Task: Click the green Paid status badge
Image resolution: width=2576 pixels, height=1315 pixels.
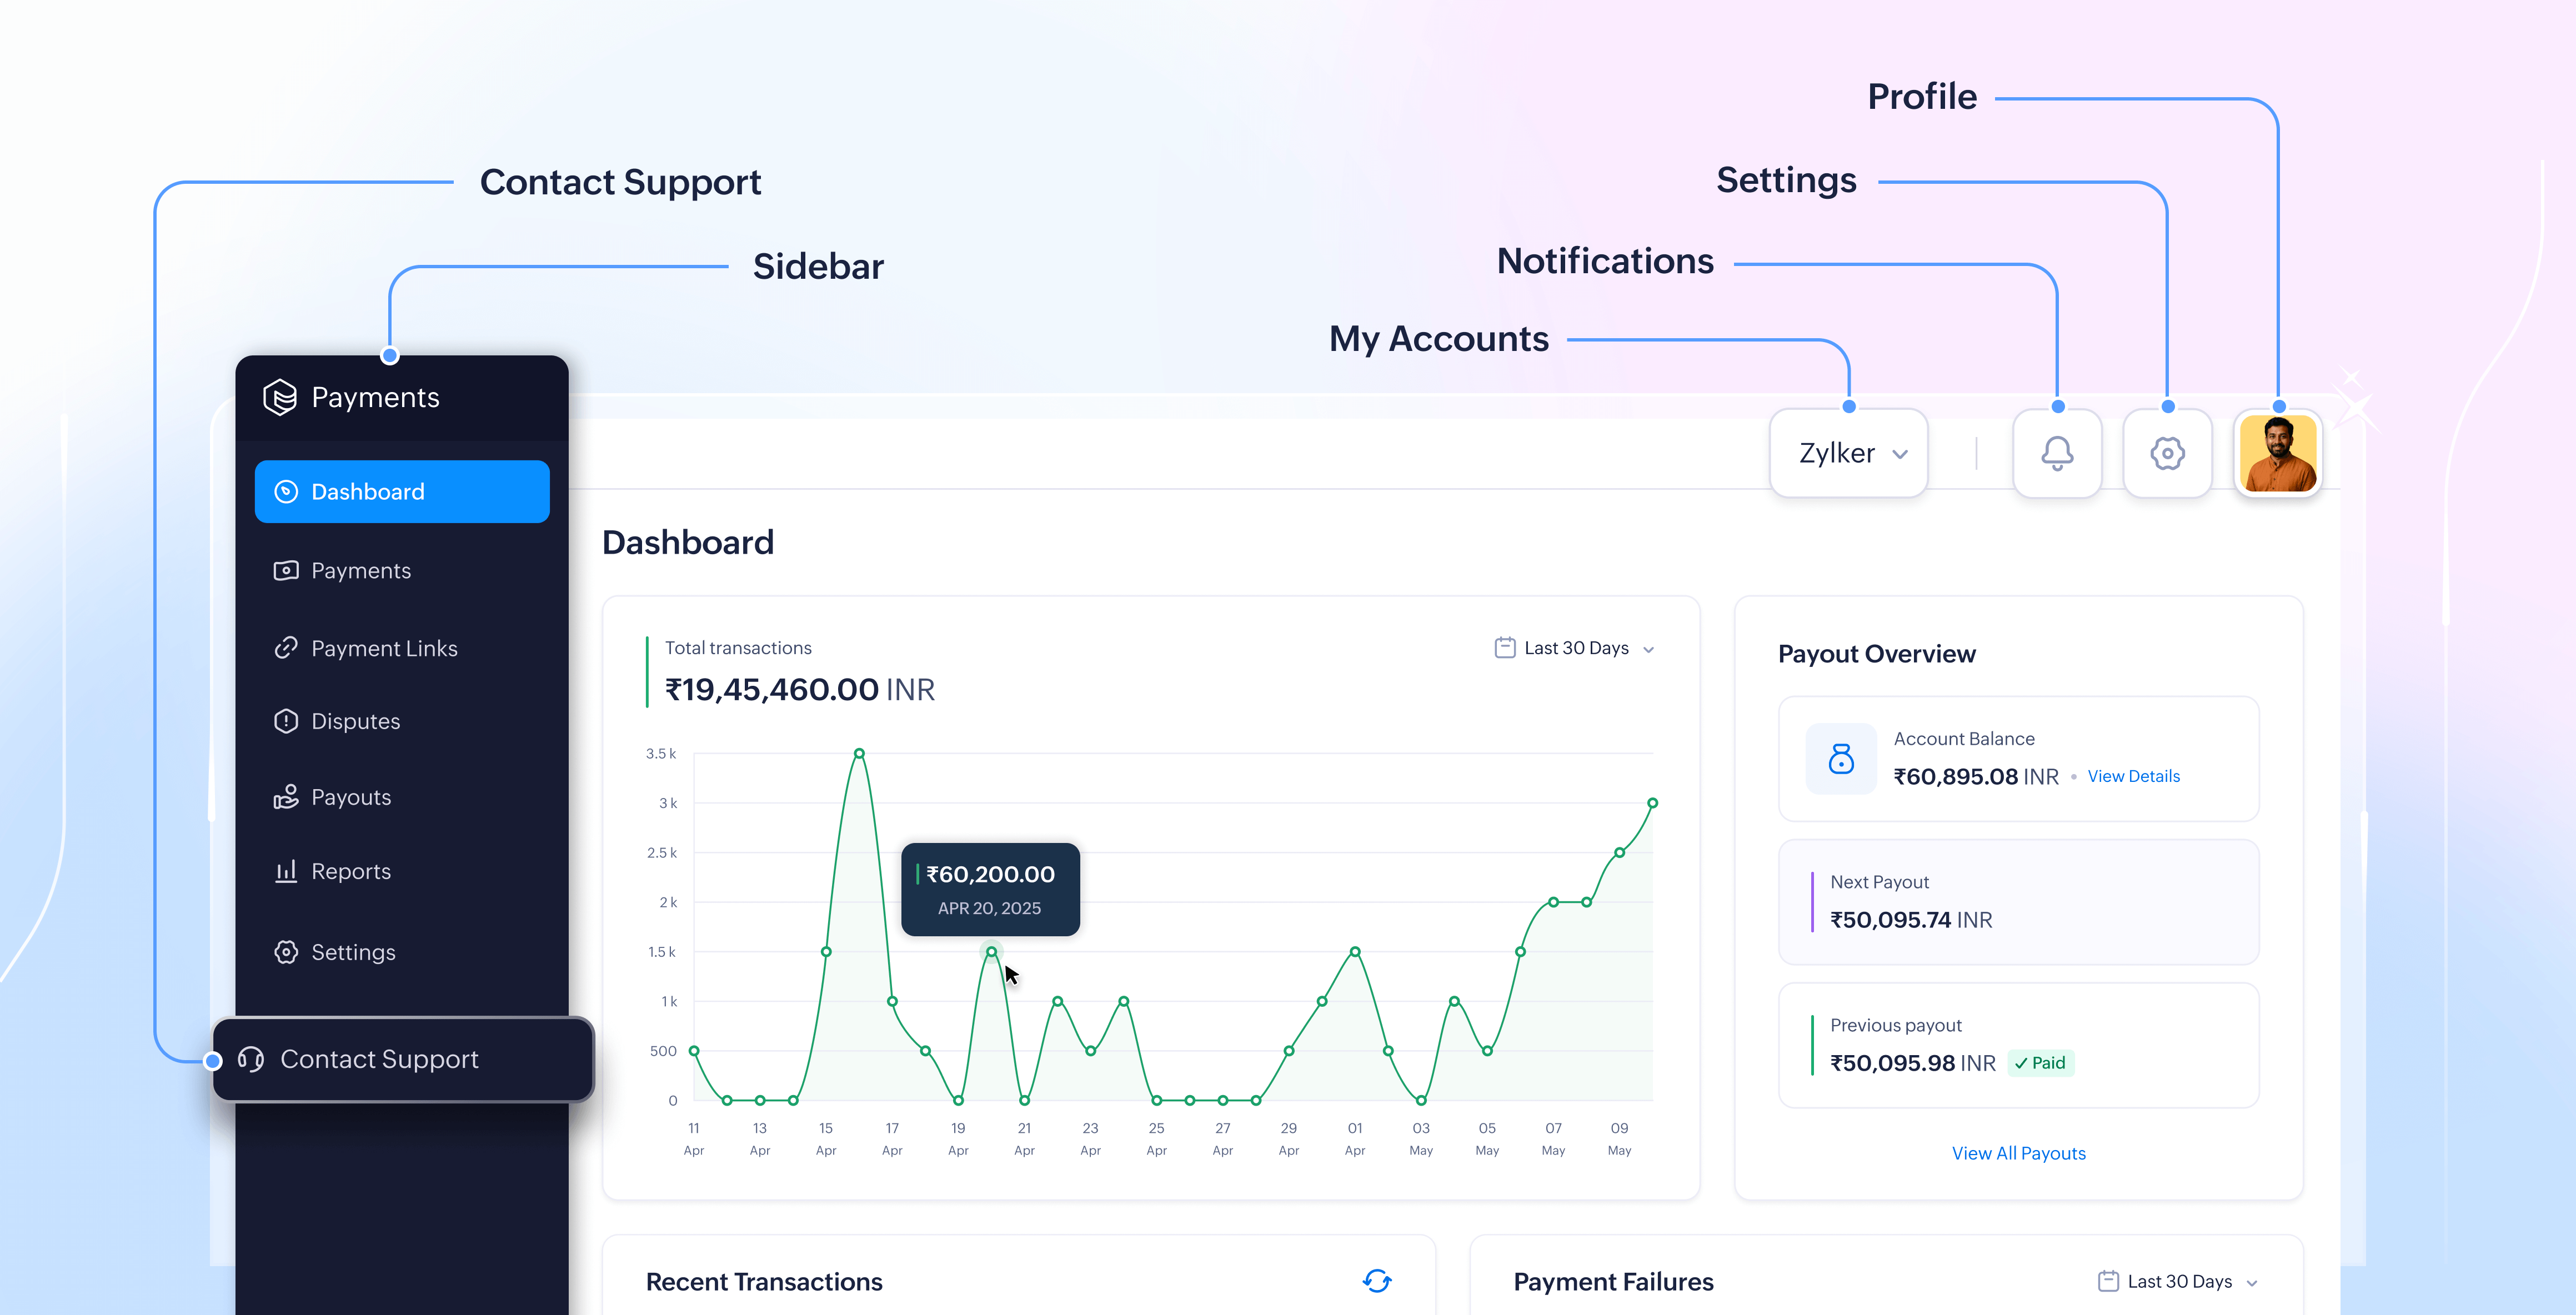Action: (2040, 1063)
